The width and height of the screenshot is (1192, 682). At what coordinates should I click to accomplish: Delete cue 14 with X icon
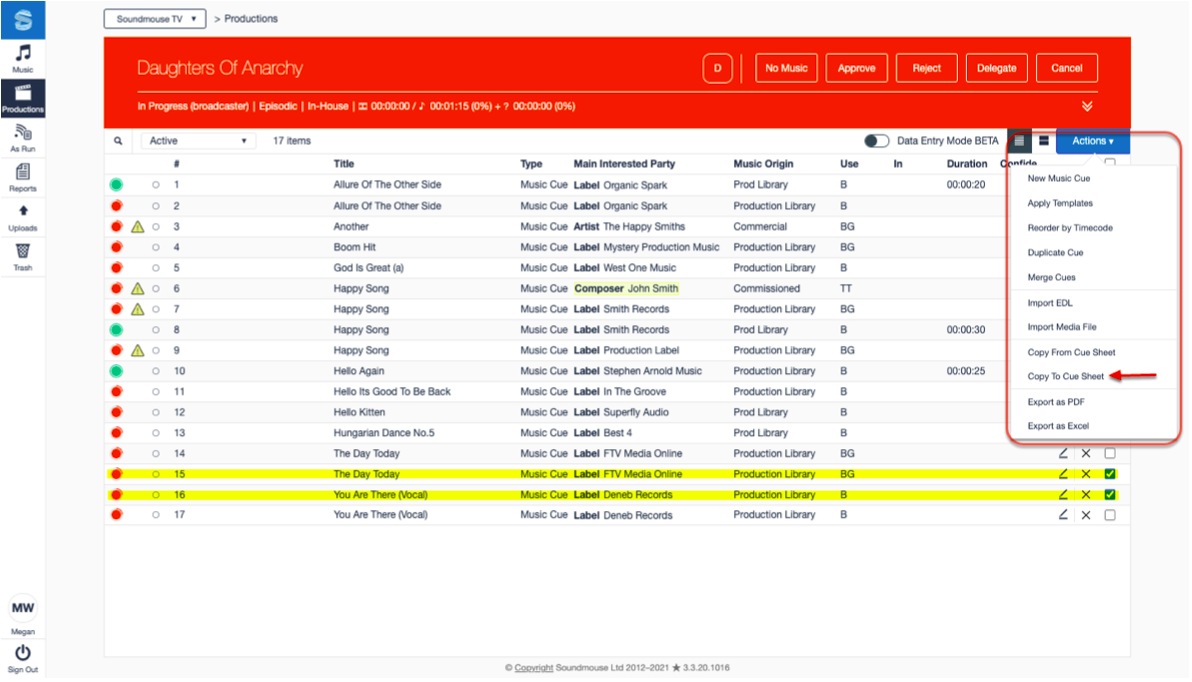pos(1086,453)
